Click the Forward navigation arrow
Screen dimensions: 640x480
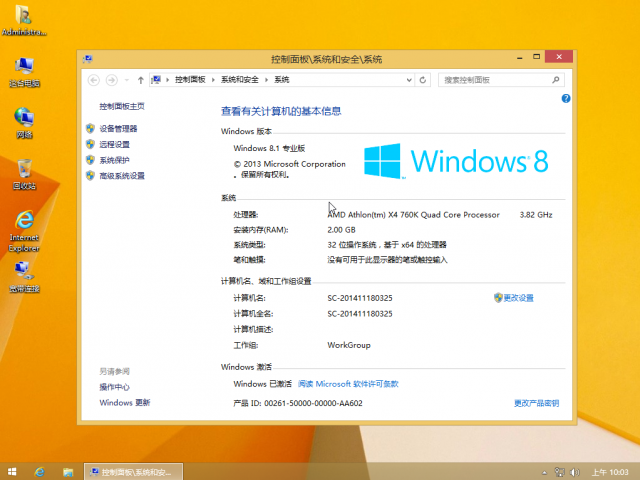click(x=111, y=80)
